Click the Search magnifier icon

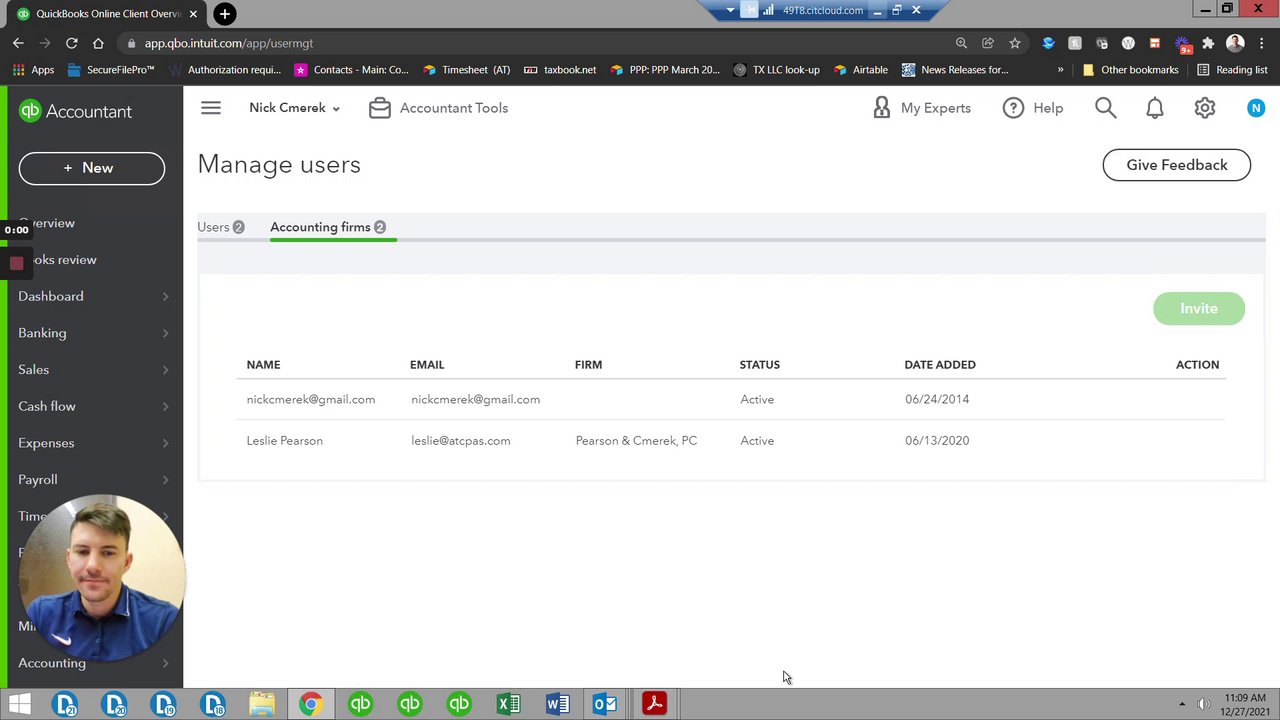point(1105,108)
